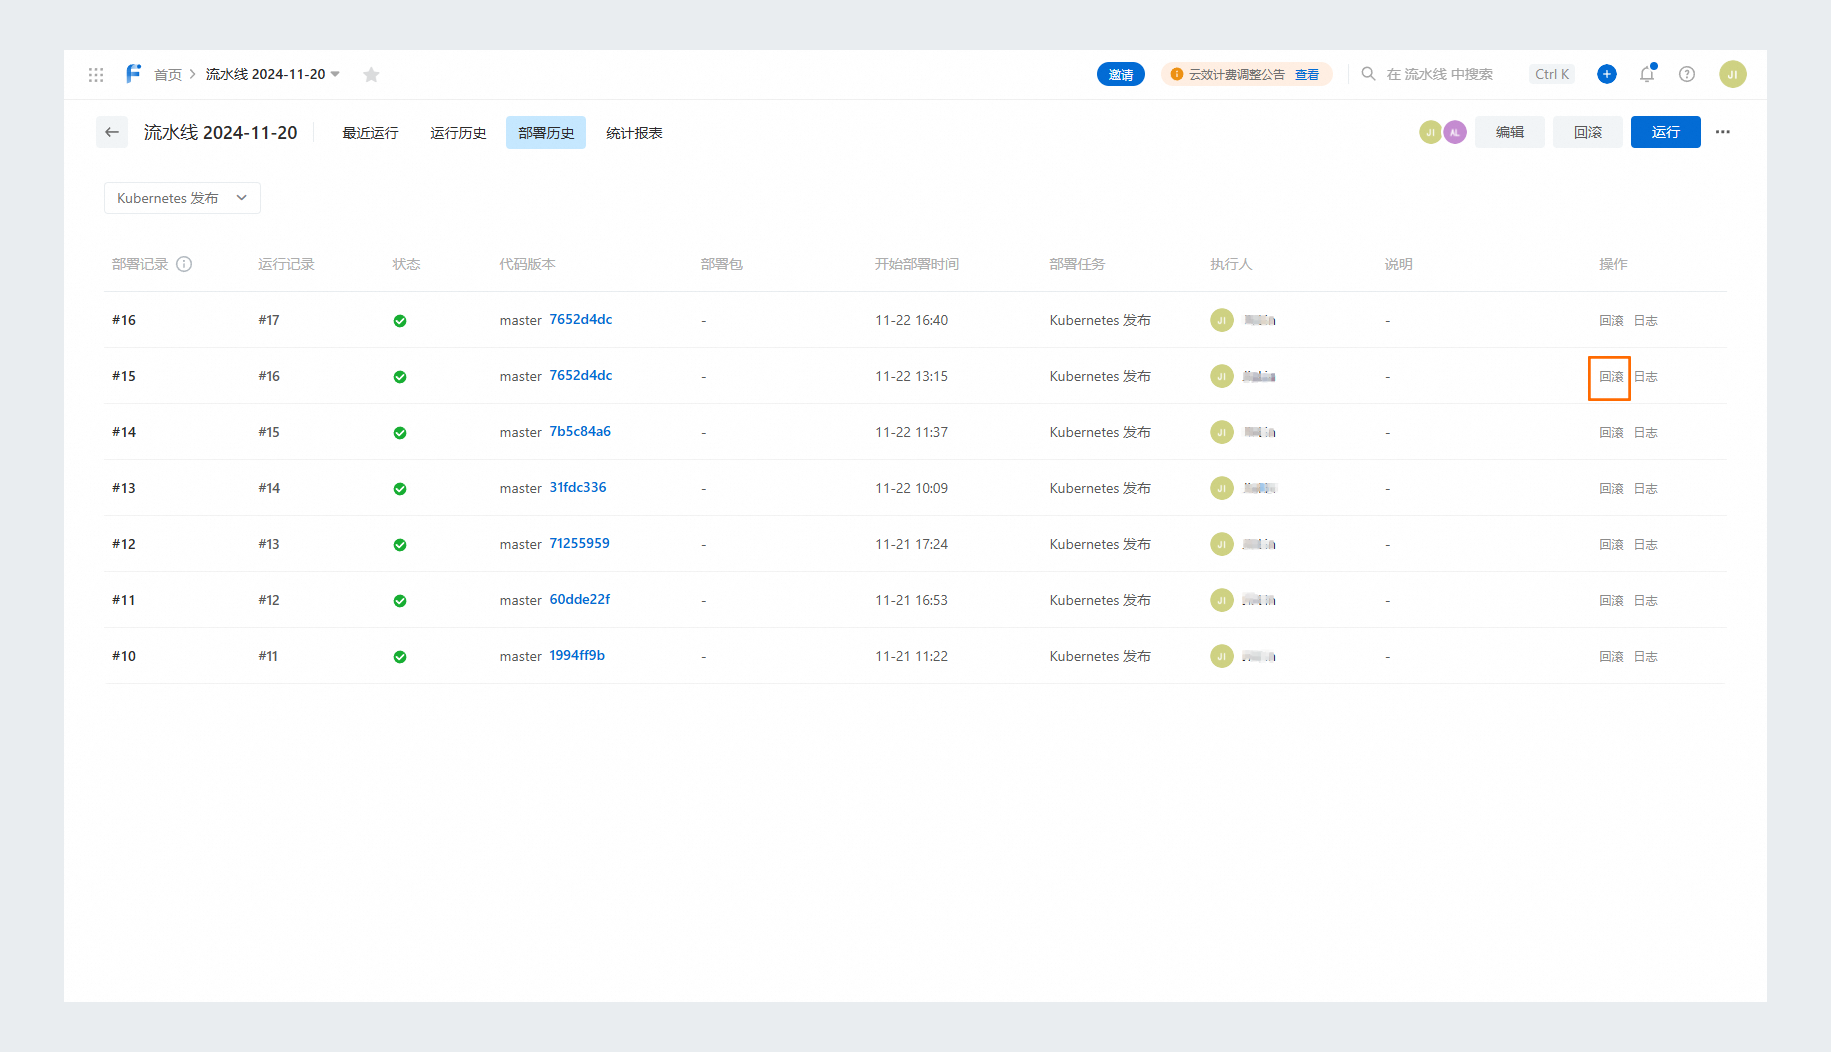The image size is (1831, 1052).
Task: Switch to the 统计报表 tab
Action: [x=634, y=133]
